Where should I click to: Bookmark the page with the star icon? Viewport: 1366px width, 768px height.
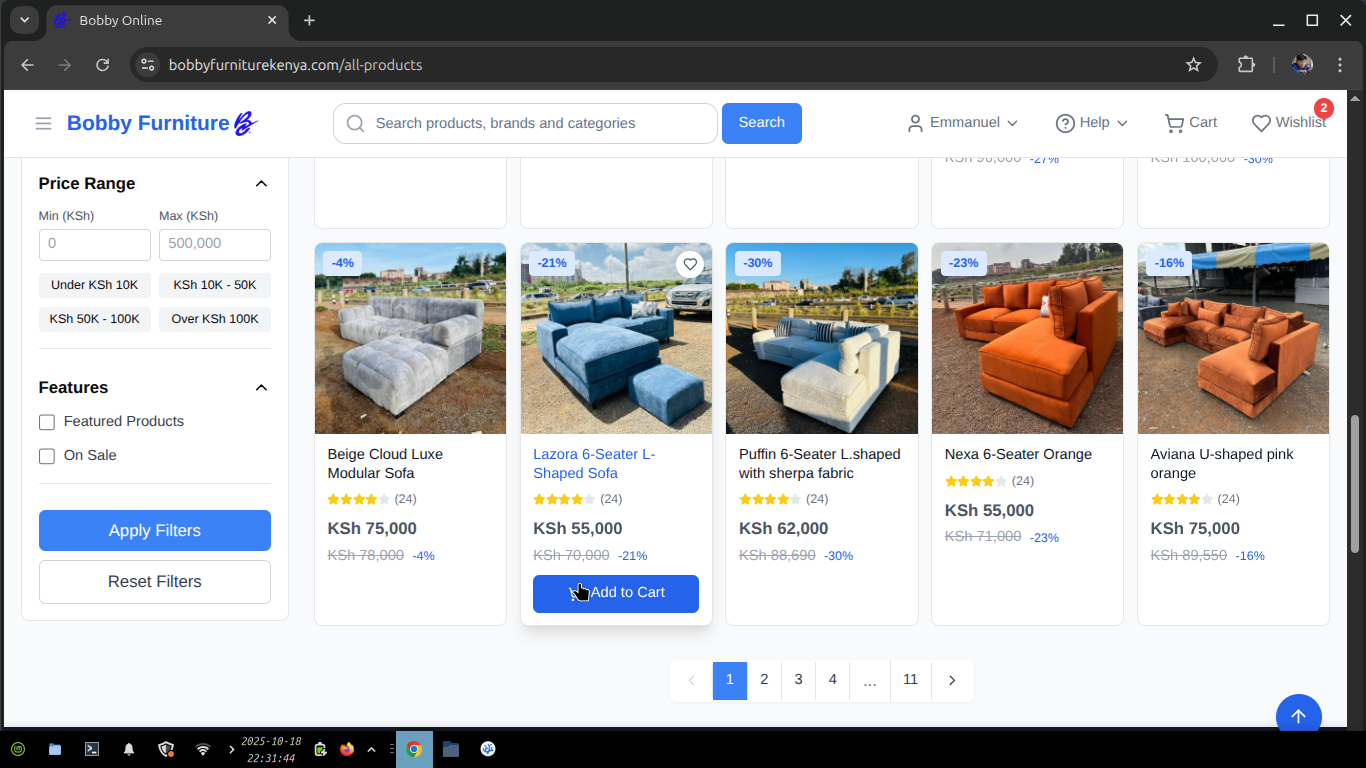(1193, 64)
